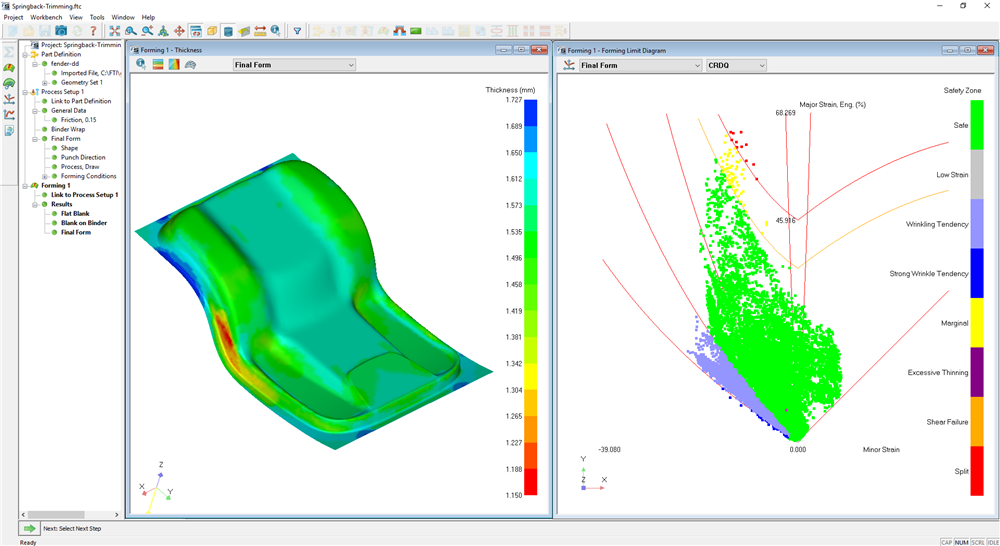Collapse the Process Setup 1 tree node
The width and height of the screenshot is (1000, 546).
26,92
